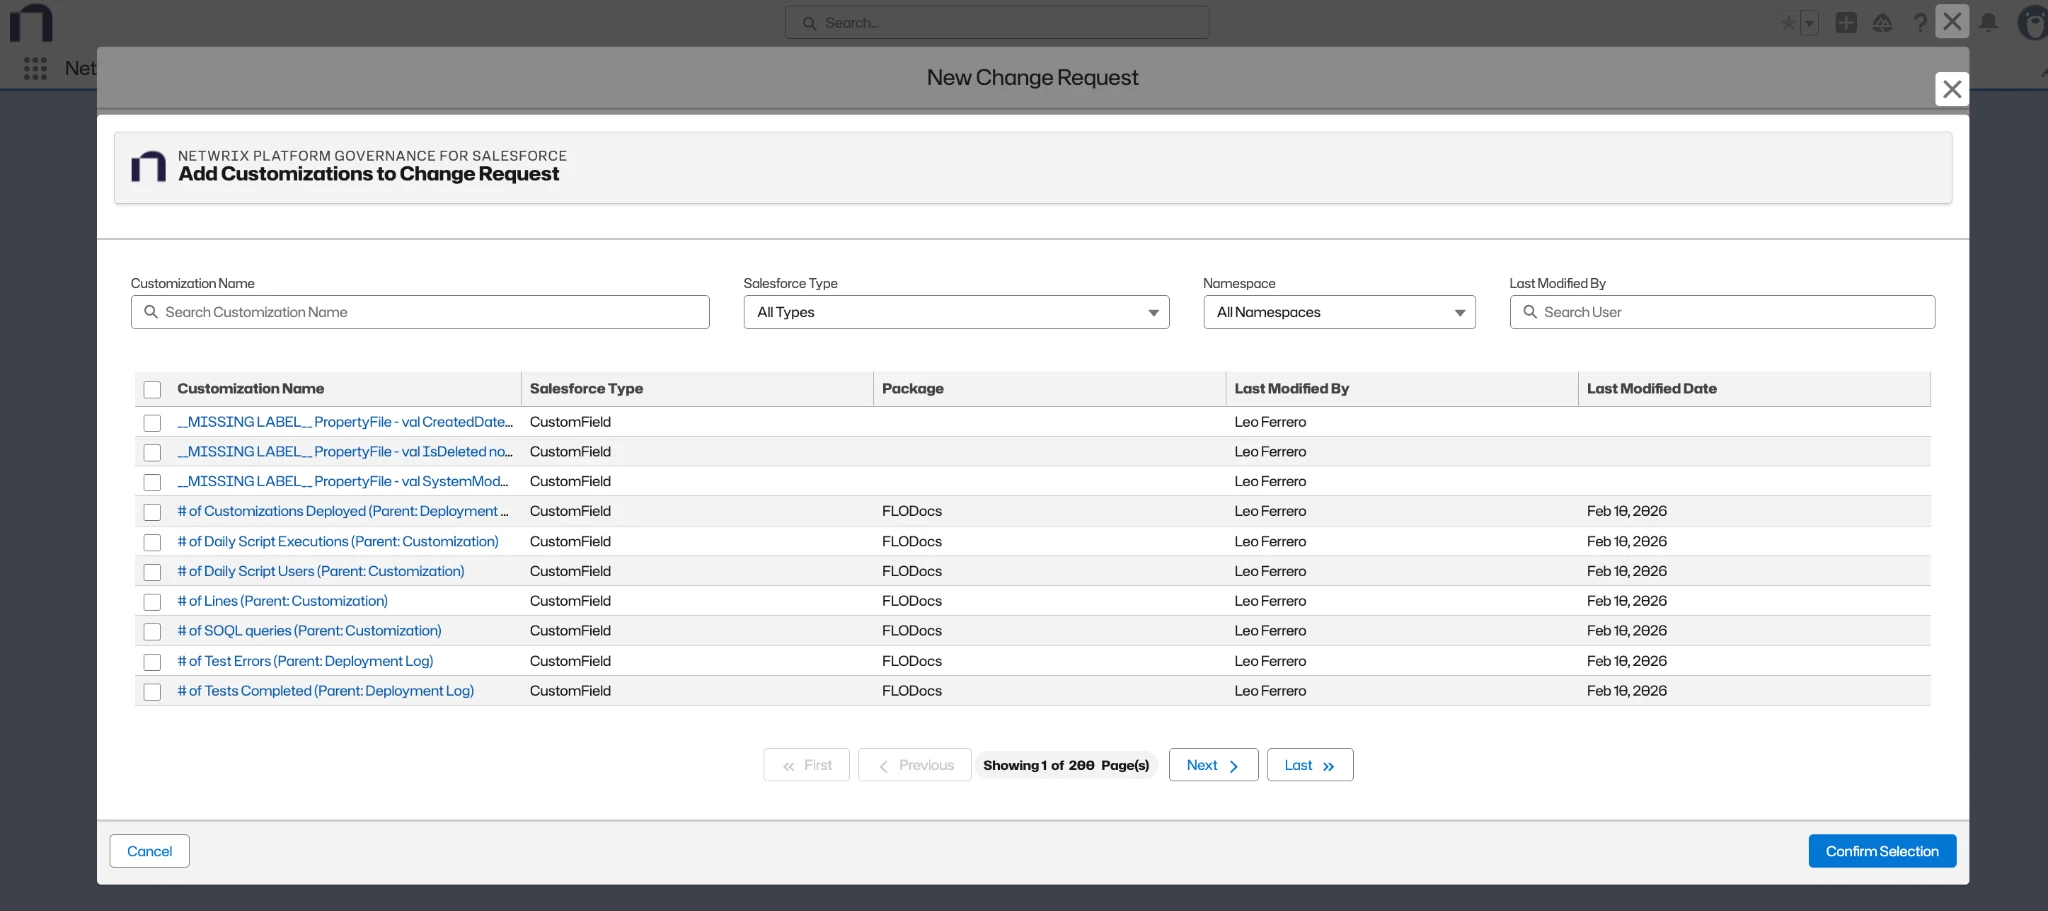This screenshot has width=2048, height=911.
Task: Check the '# of SOQL queries' row checkbox
Action: pyautogui.click(x=151, y=631)
